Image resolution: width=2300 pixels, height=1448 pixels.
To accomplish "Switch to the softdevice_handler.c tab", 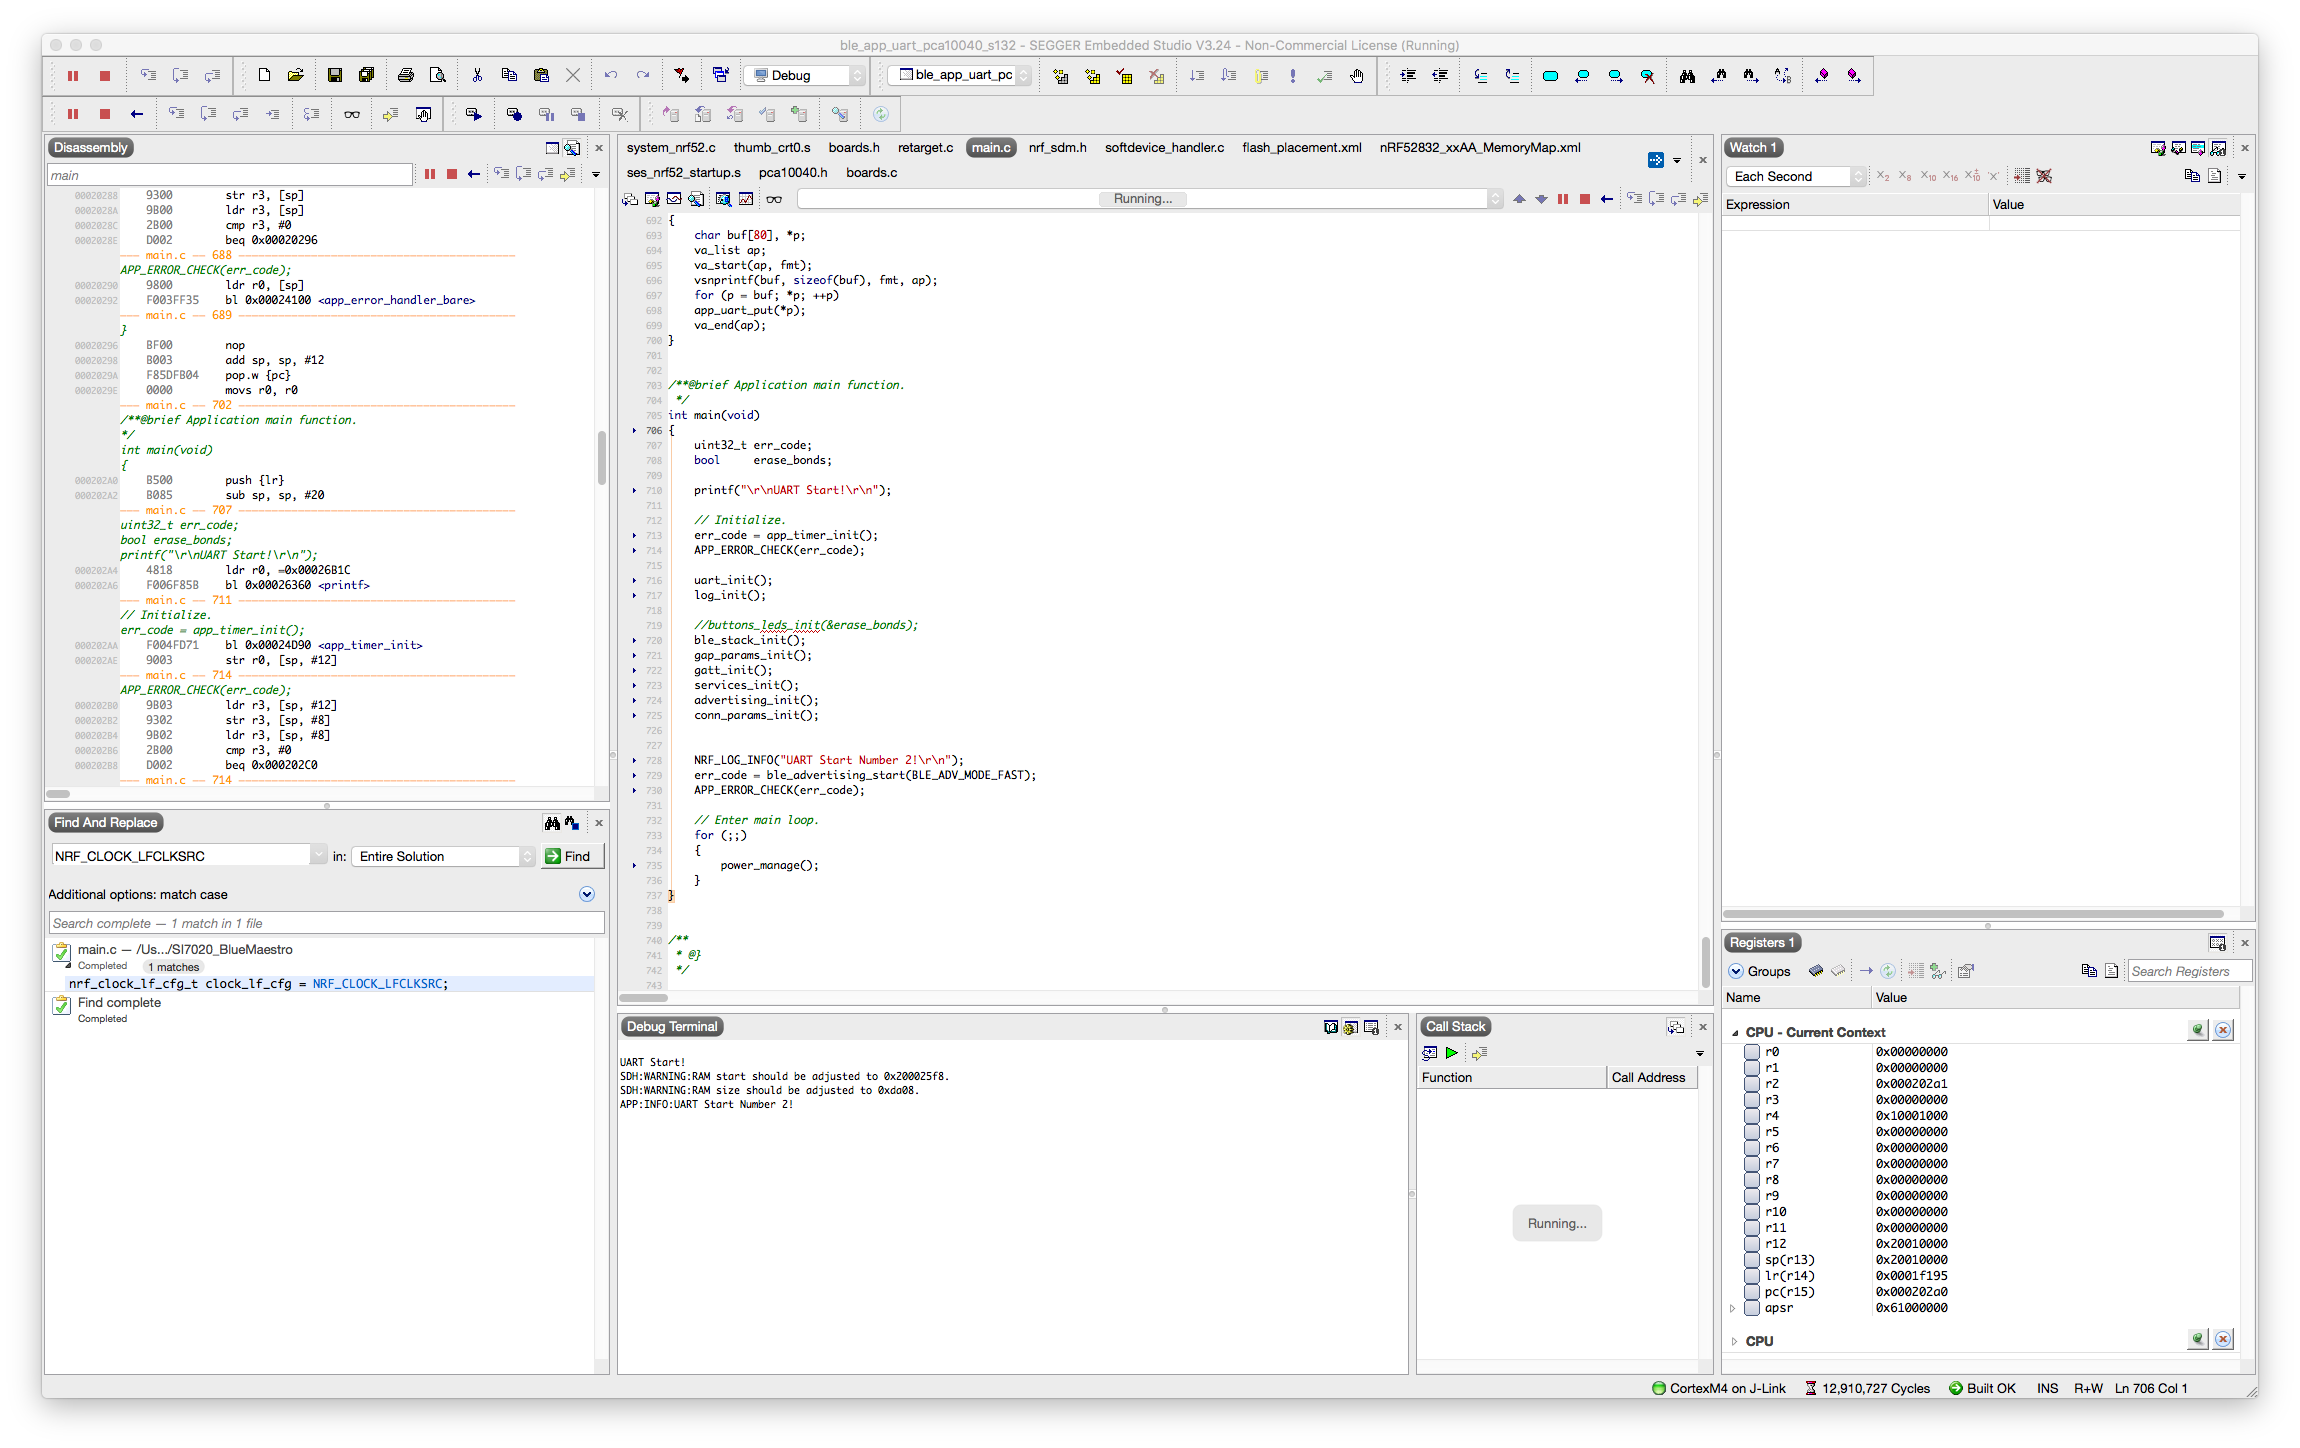I will pyautogui.click(x=1164, y=148).
